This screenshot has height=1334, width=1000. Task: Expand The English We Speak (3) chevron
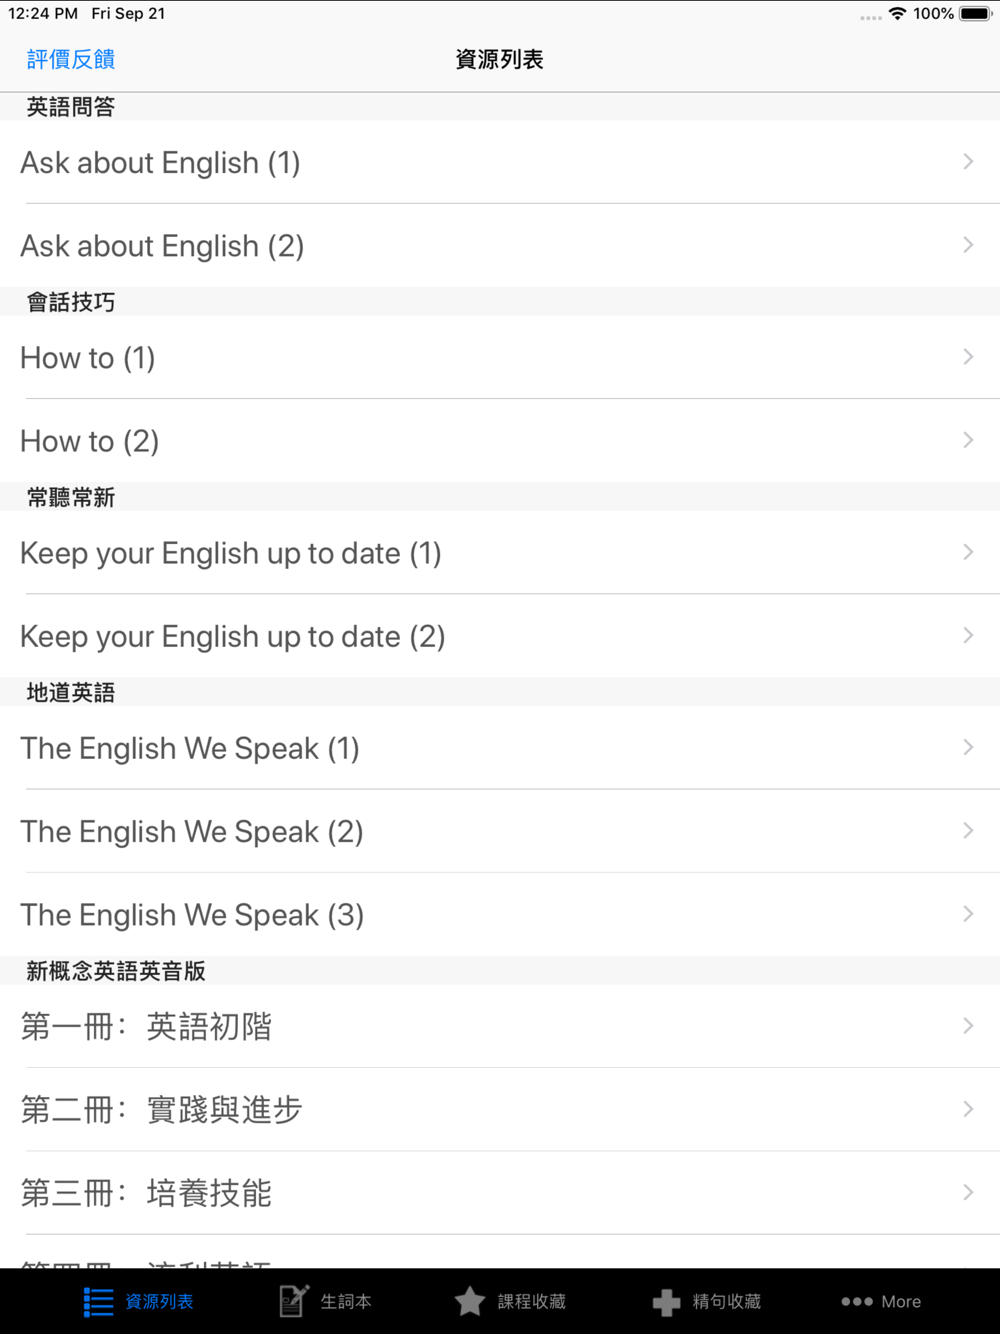[x=968, y=914]
